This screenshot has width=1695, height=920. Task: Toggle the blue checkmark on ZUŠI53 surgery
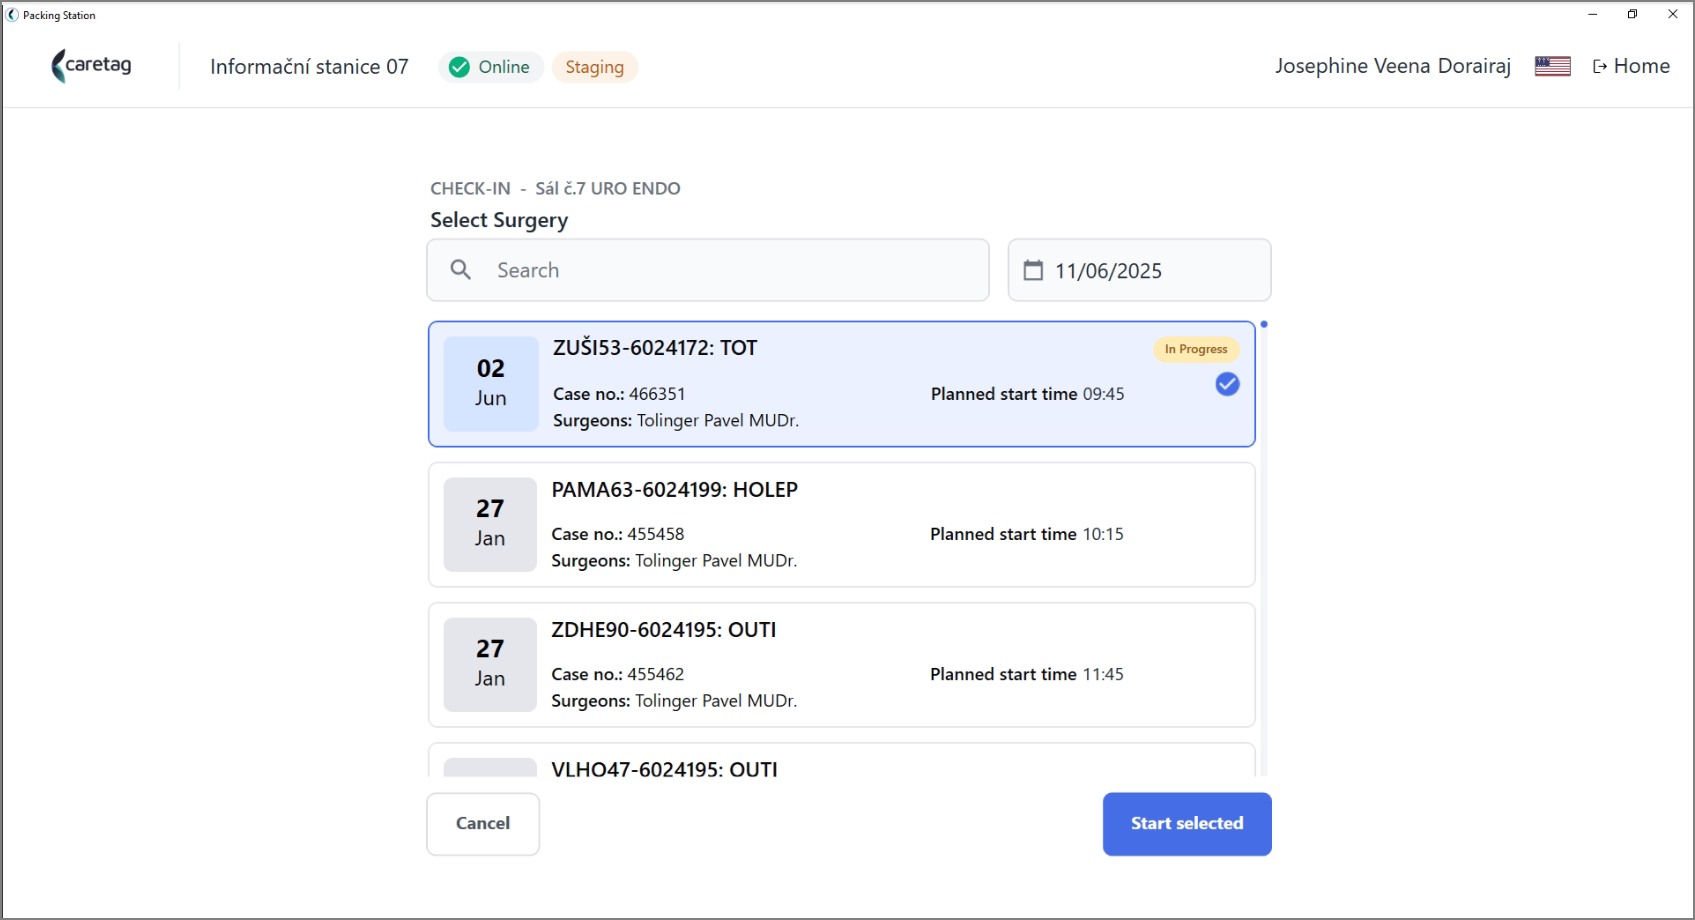[1227, 384]
